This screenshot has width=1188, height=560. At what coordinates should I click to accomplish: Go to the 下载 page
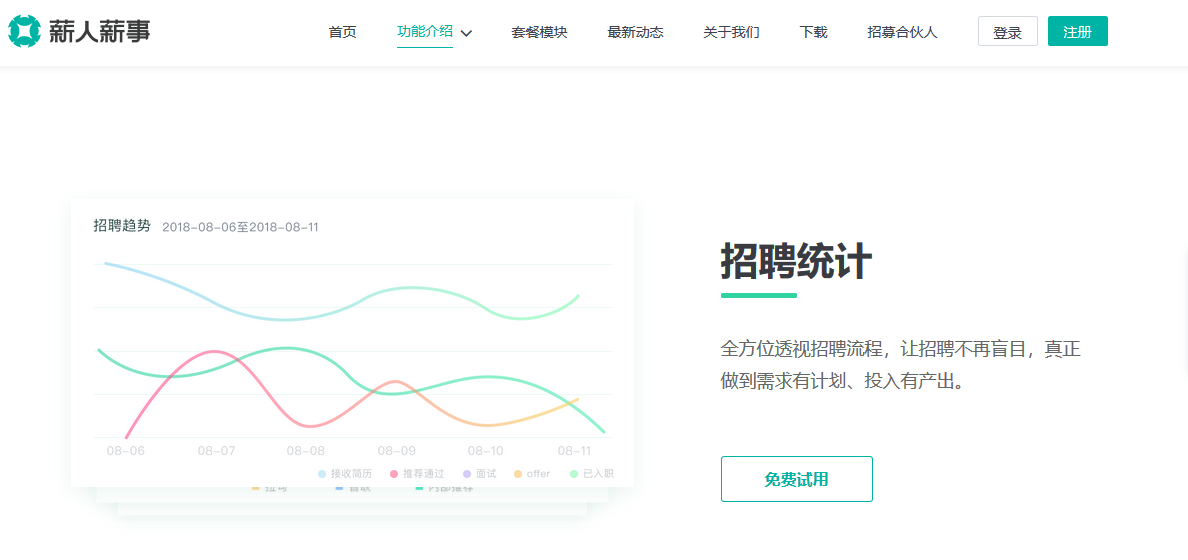(x=813, y=32)
